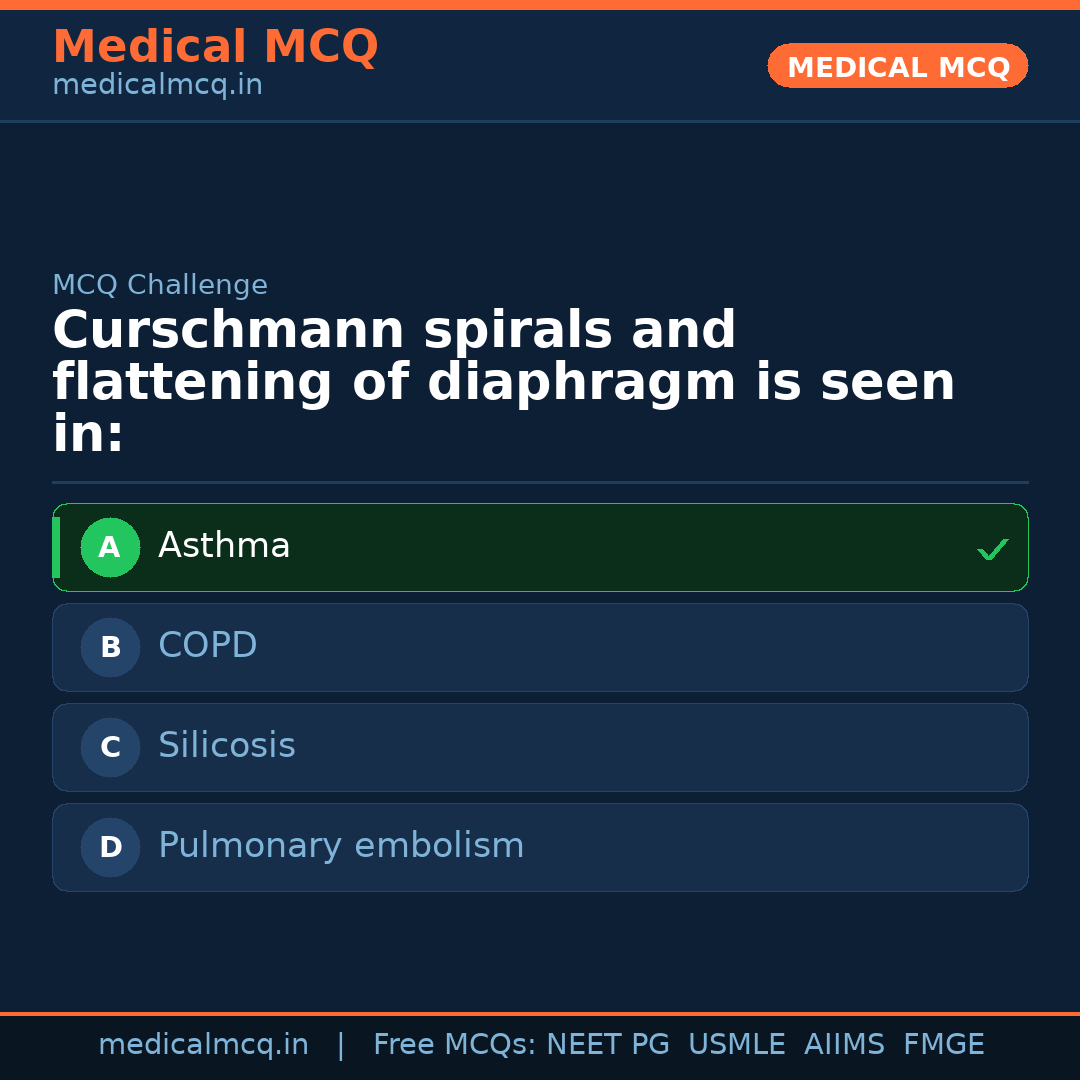Click USMLE in the footer
The height and width of the screenshot is (1080, 1080).
(x=737, y=1045)
